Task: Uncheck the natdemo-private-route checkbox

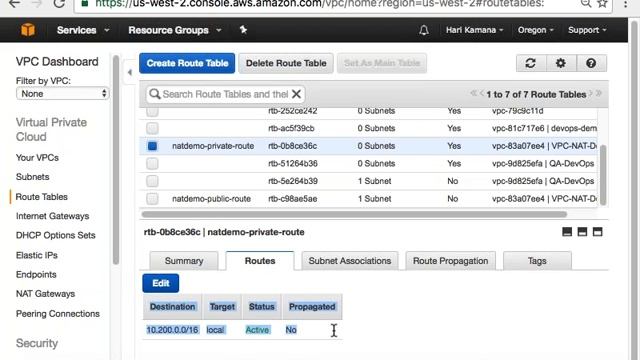Action: tap(152, 146)
